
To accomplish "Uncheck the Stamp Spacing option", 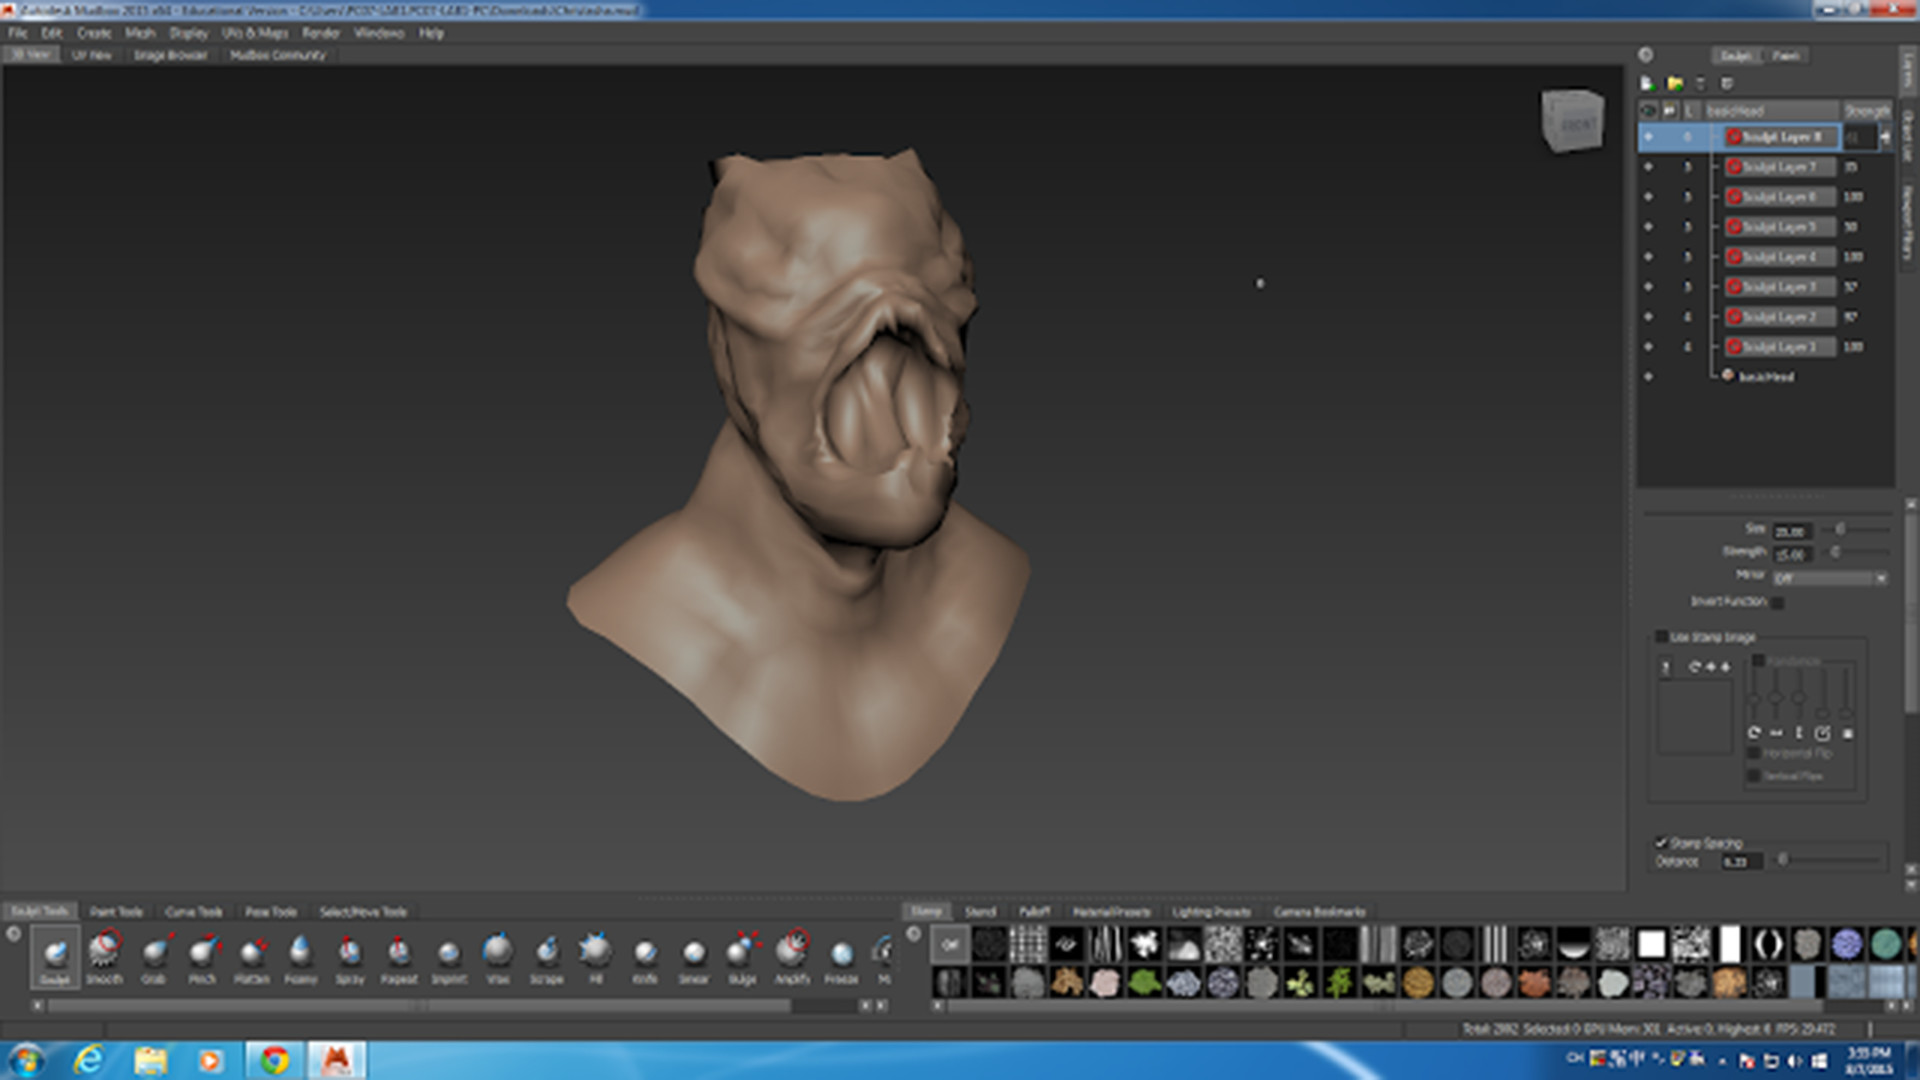I will pos(1662,843).
